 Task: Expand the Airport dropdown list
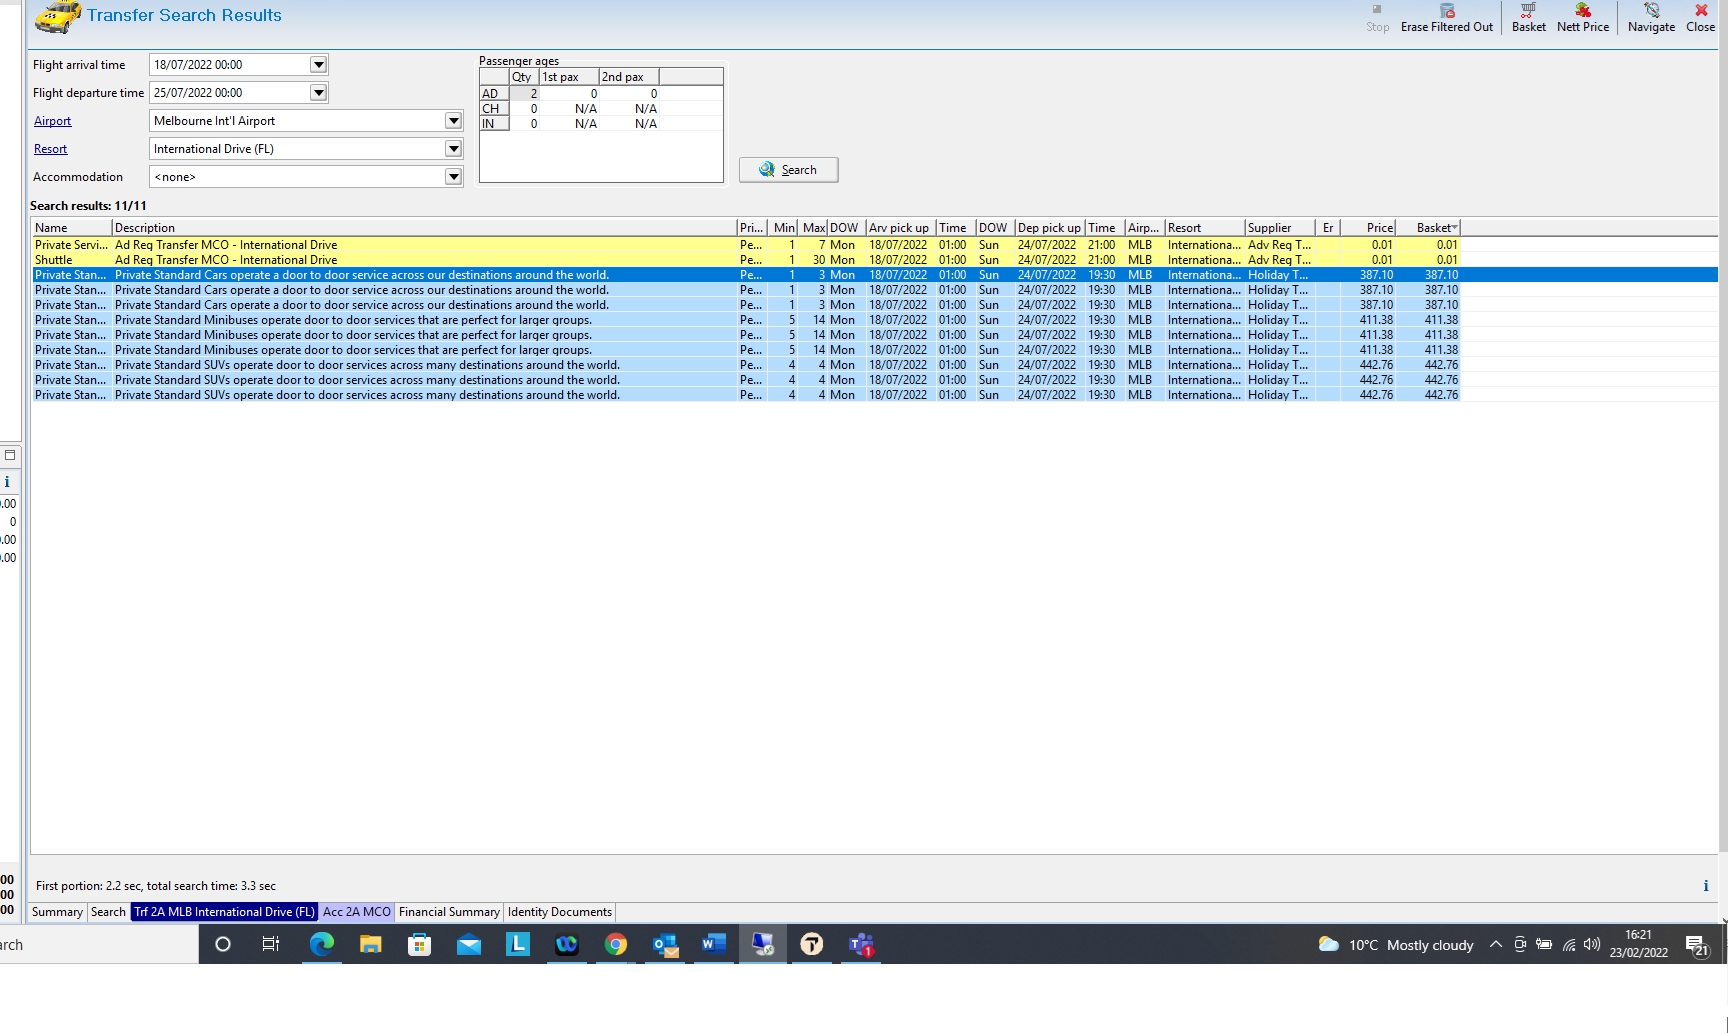[x=453, y=121]
